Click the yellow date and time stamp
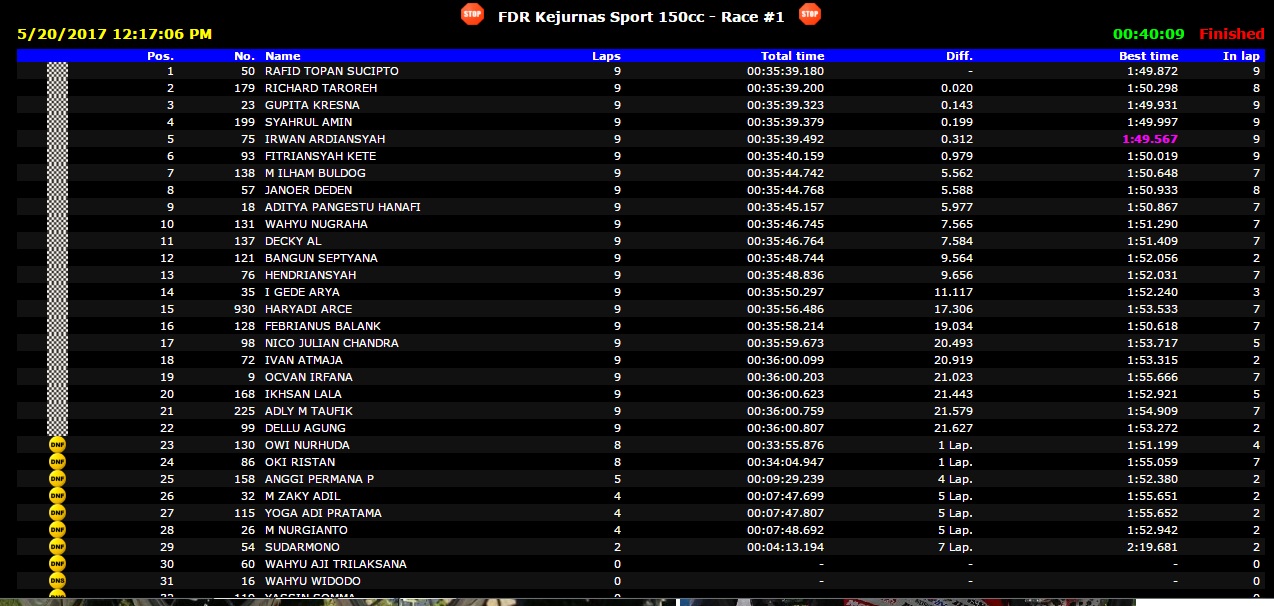The image size is (1274, 606). 115,34
